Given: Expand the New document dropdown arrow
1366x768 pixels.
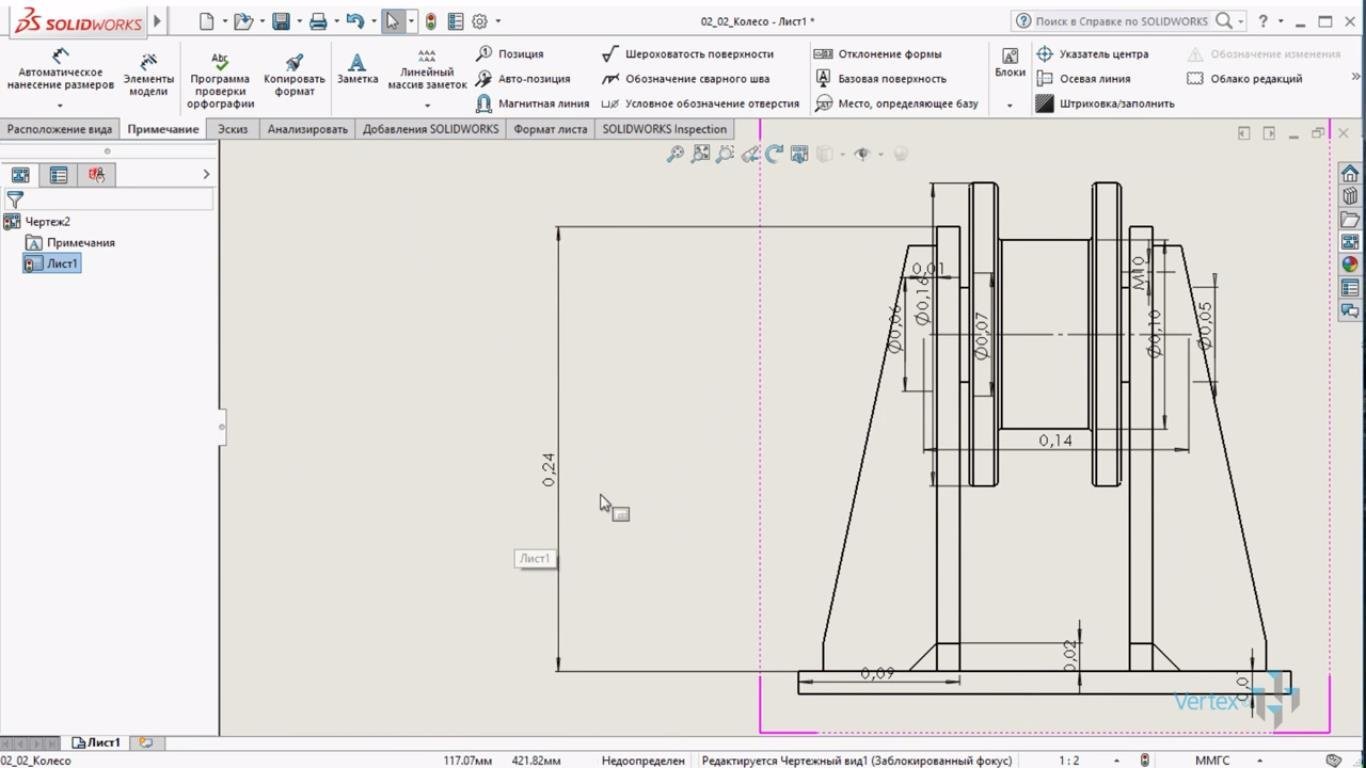Looking at the screenshot, I should pos(224,21).
